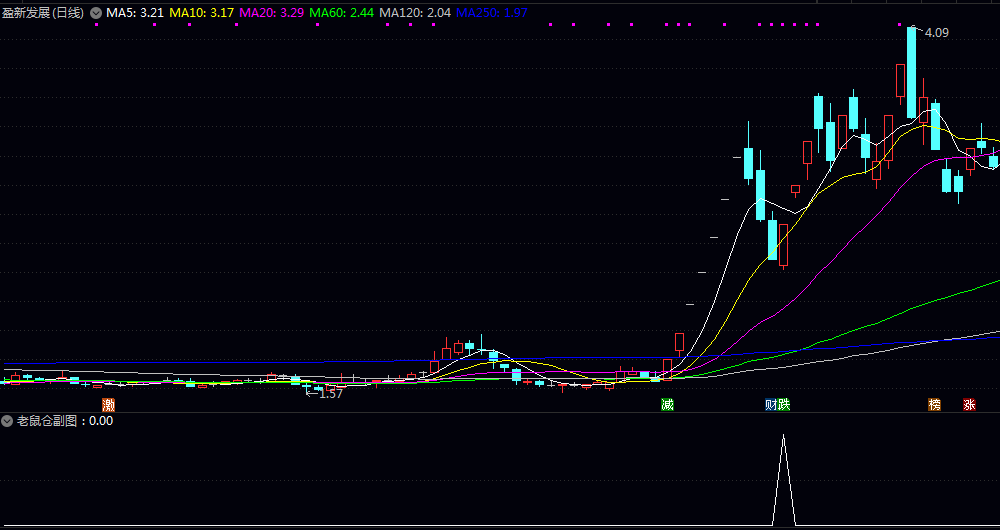Image resolution: width=1000 pixels, height=530 pixels.
Task: Click the orange 榜 marker icon
Action: [935, 405]
